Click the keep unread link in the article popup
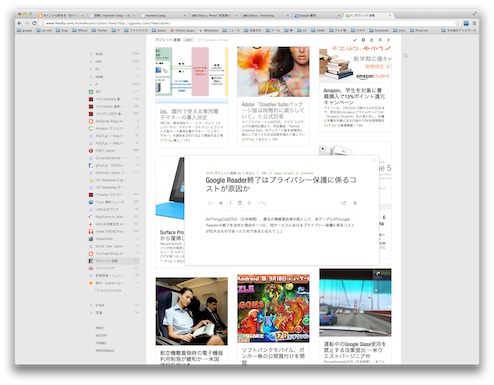494x385 pixels. pos(284,173)
